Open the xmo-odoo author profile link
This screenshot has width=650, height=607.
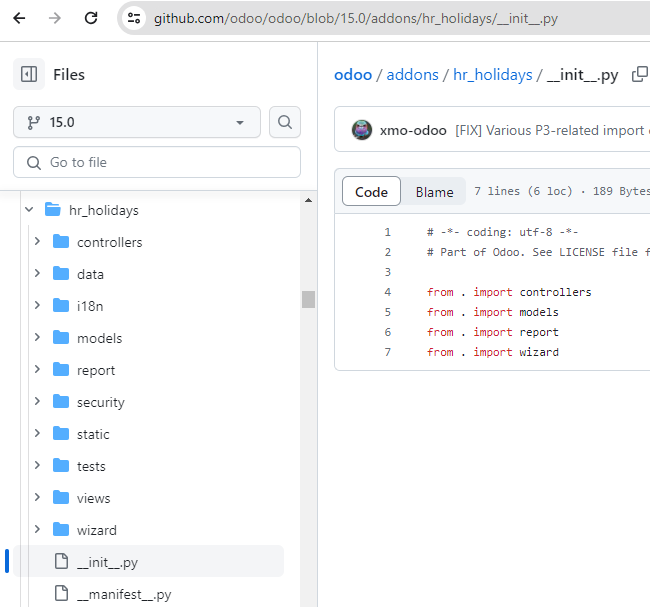(x=413, y=131)
